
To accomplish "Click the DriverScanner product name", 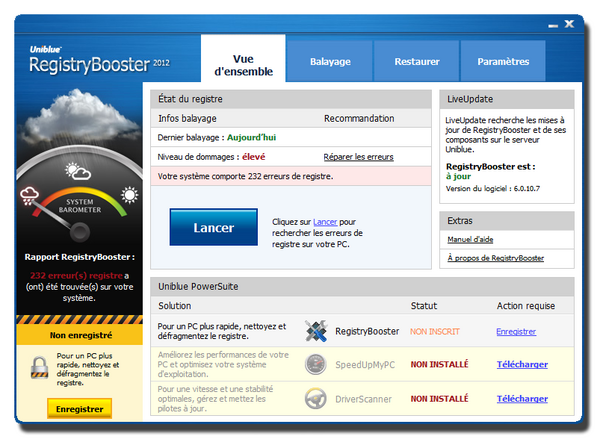I will (364, 399).
